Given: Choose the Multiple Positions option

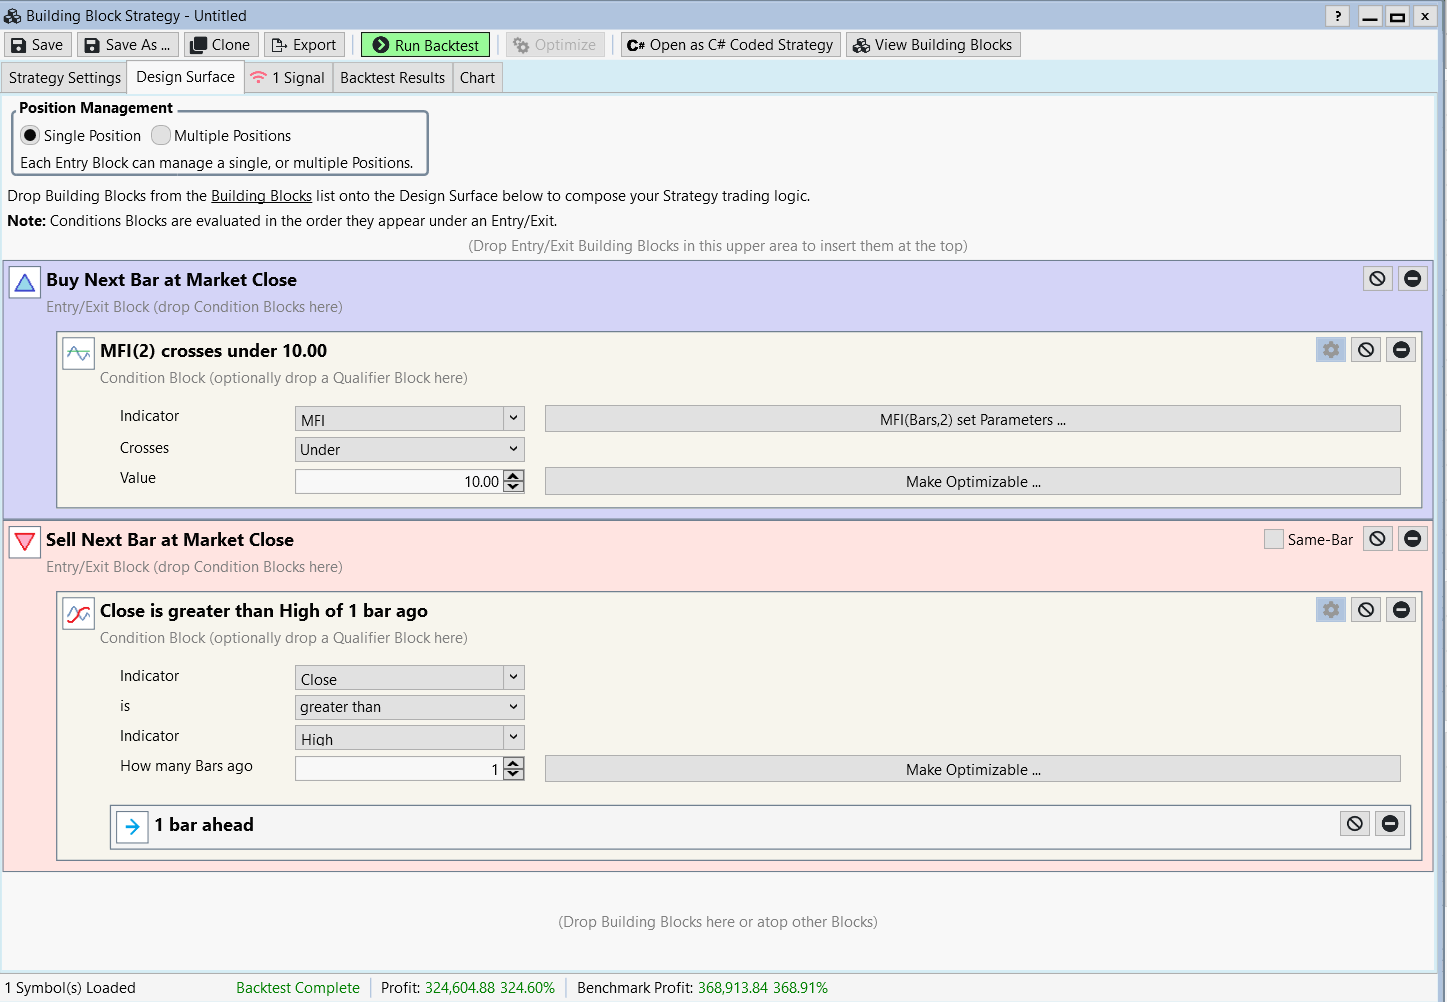Looking at the screenshot, I should [161, 135].
